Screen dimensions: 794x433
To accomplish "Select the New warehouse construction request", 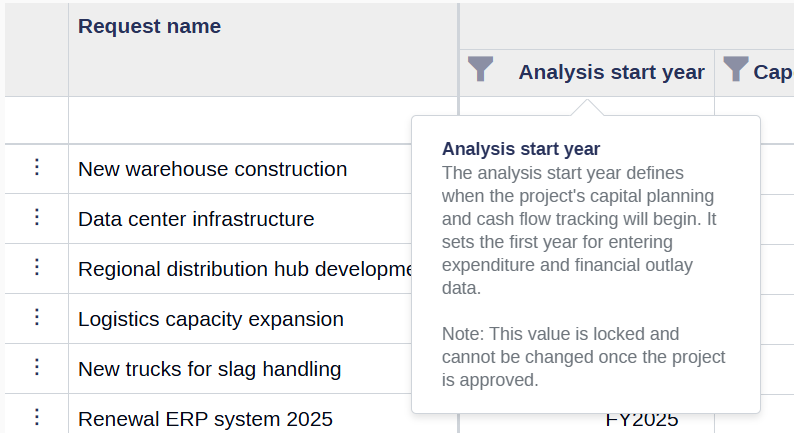I will [213, 169].
